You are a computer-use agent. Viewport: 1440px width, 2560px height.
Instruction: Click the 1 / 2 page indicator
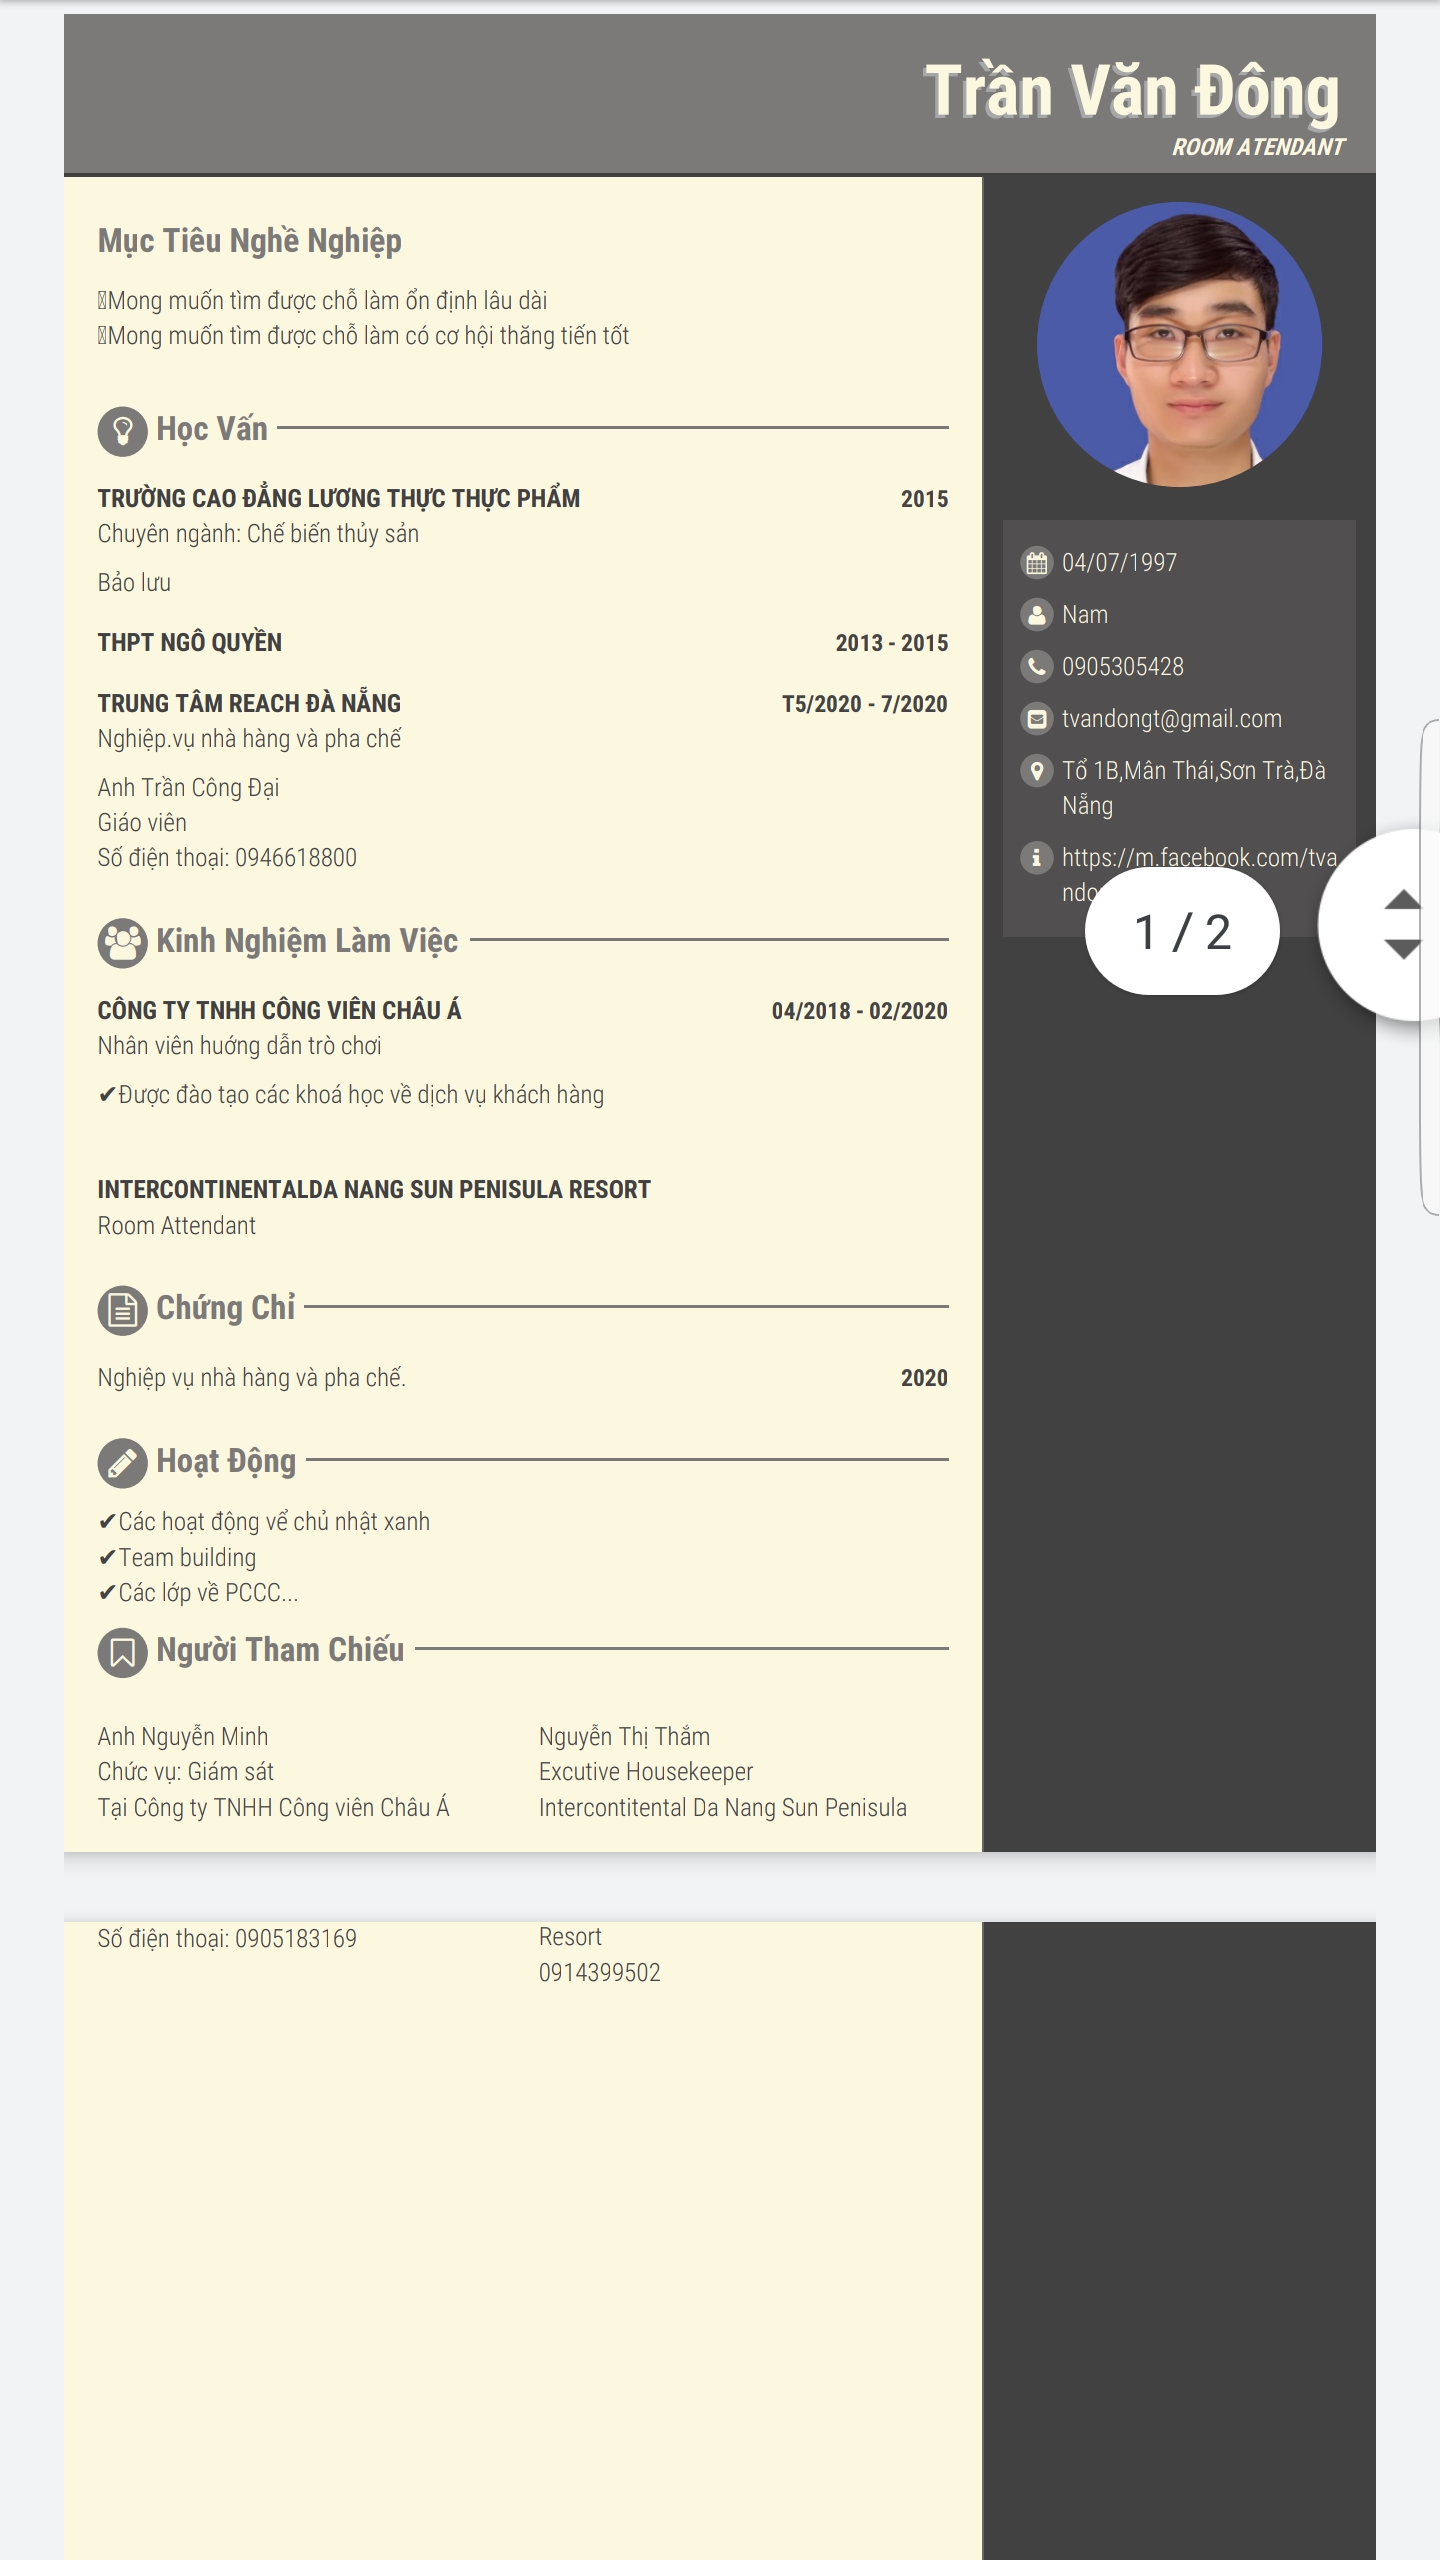click(1182, 932)
